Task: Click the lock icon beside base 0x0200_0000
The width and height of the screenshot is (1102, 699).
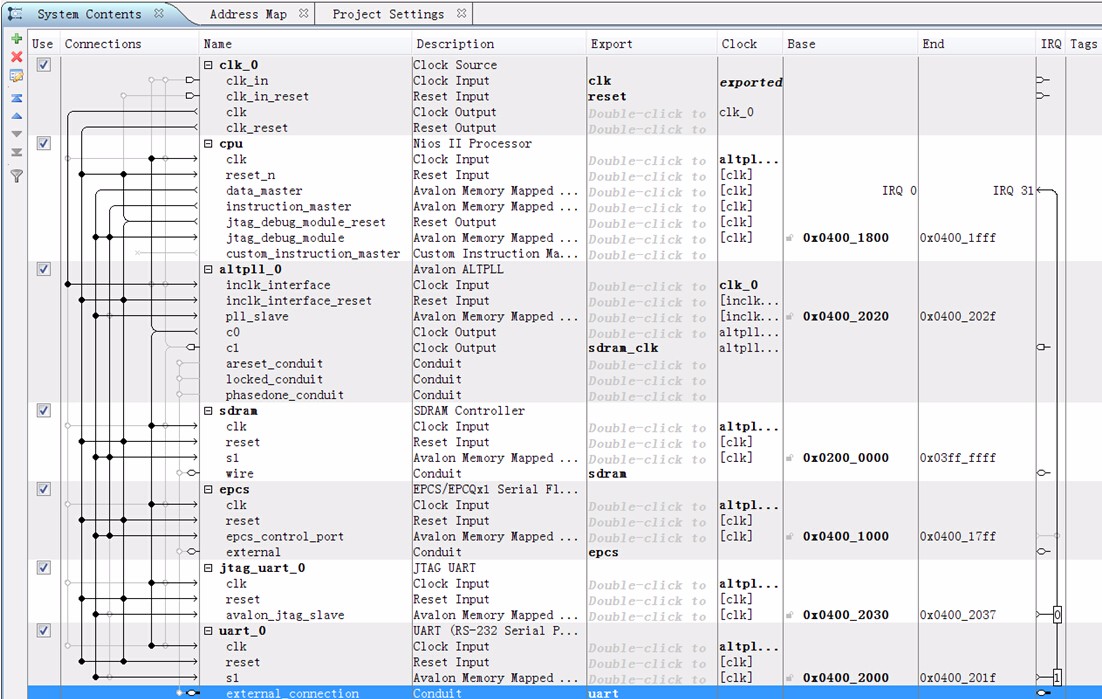Action: point(790,458)
